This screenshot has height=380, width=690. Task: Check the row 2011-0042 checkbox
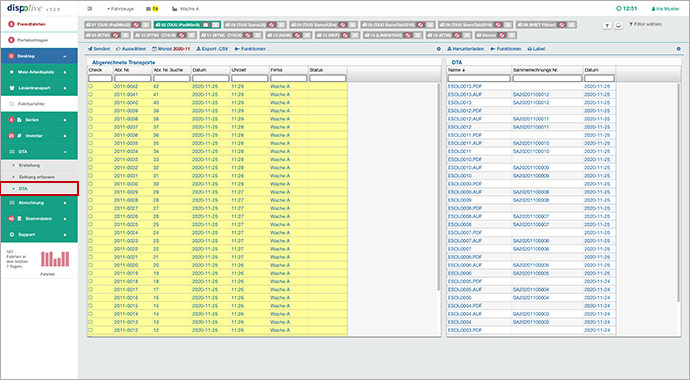91,86
